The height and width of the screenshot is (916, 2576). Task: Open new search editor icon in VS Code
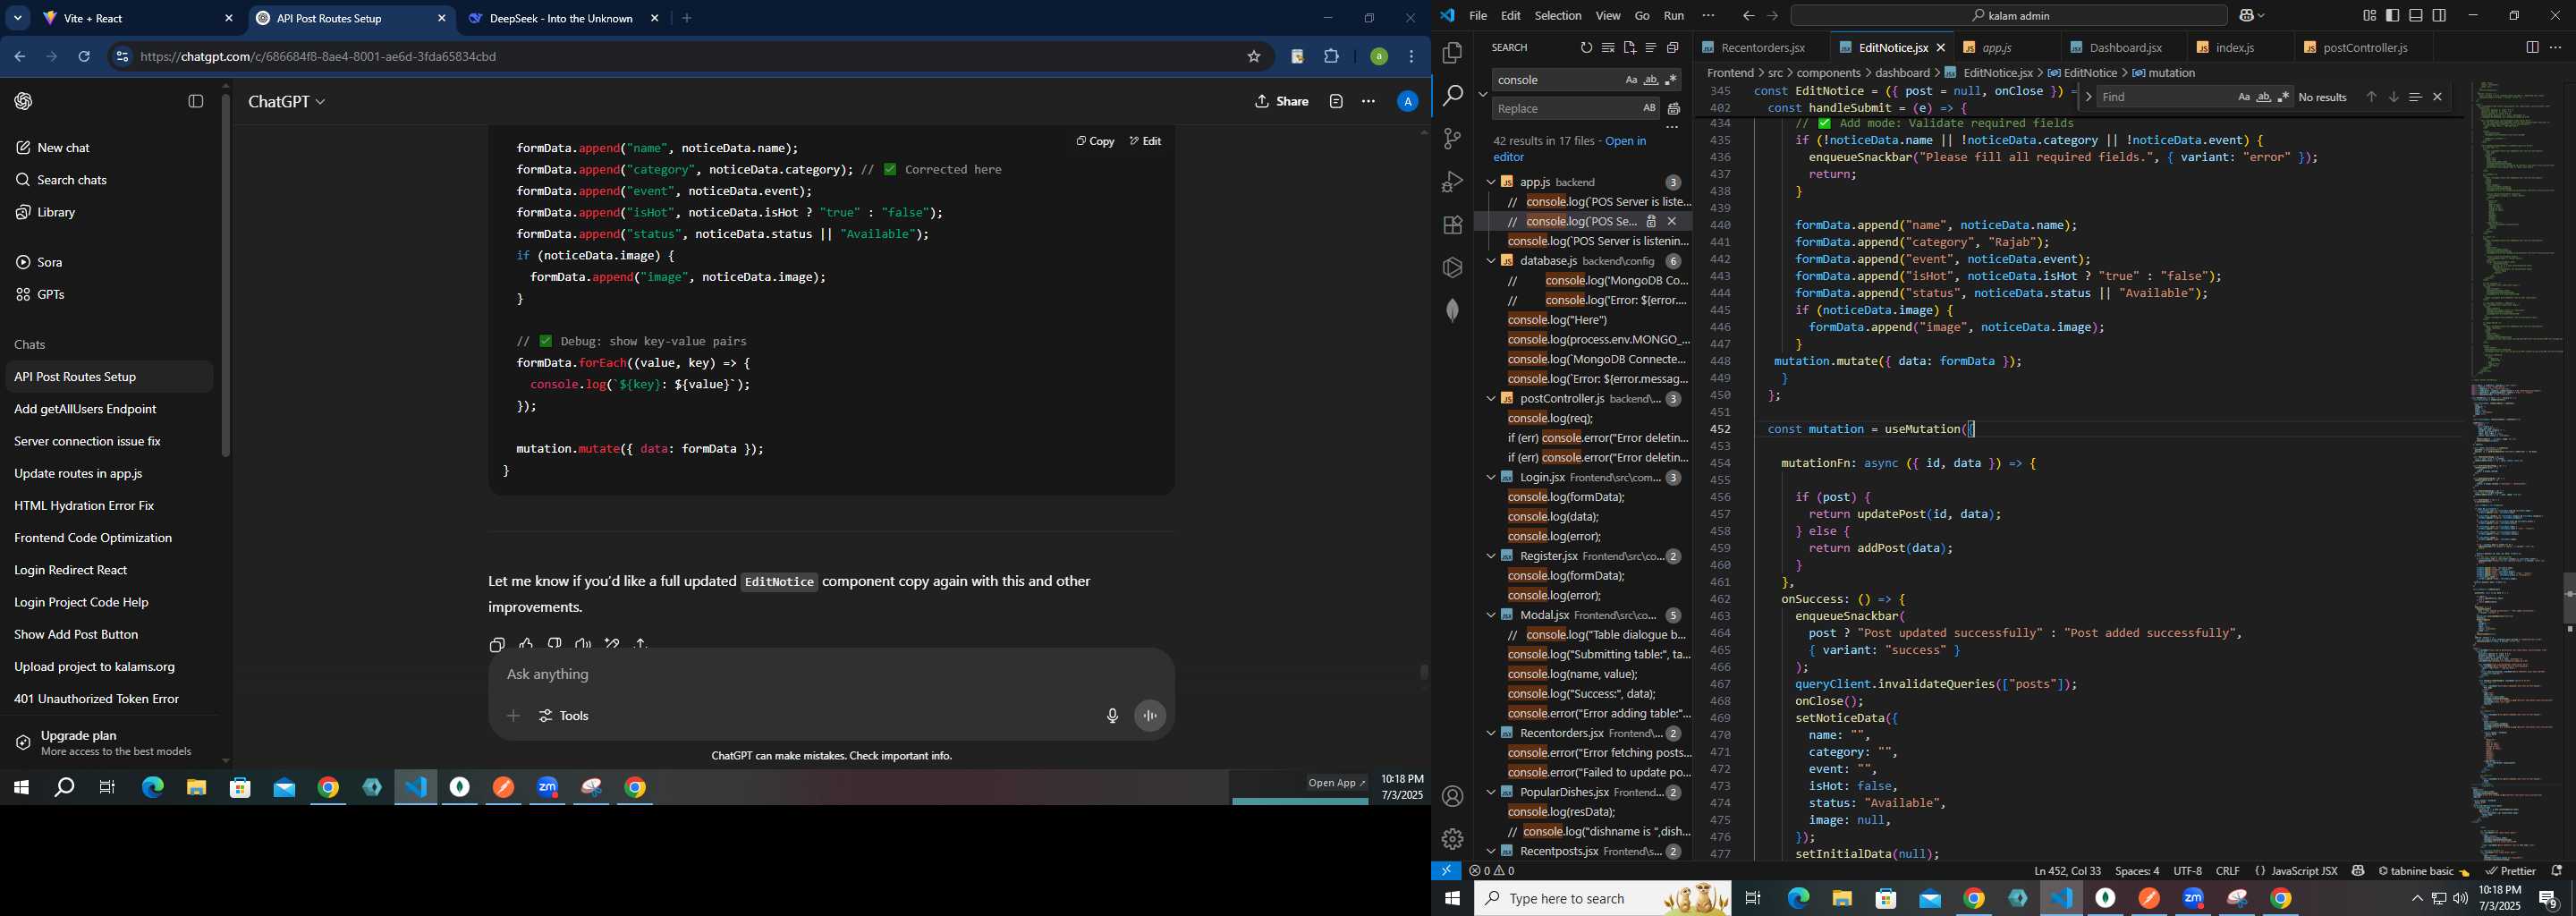[x=1630, y=47]
